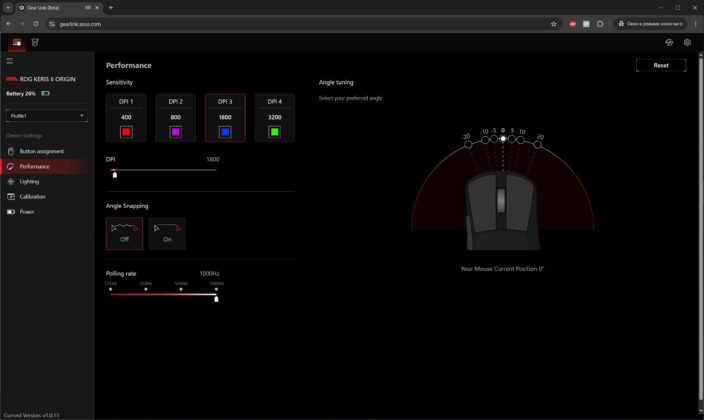The image size is (704, 420).
Task: Select the DPI 3 preset of 1800
Action: click(225, 118)
